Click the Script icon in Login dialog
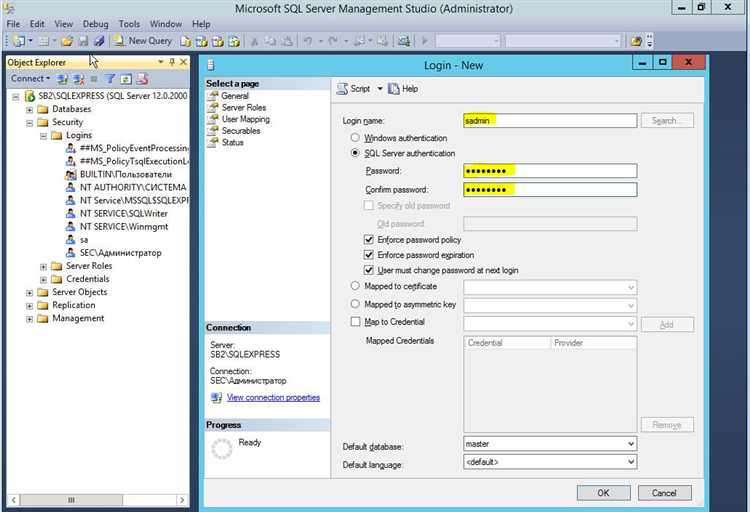 click(342, 89)
